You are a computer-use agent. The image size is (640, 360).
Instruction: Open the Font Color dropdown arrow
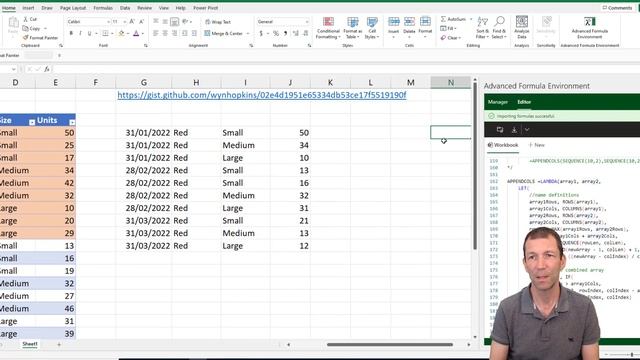click(x=142, y=33)
